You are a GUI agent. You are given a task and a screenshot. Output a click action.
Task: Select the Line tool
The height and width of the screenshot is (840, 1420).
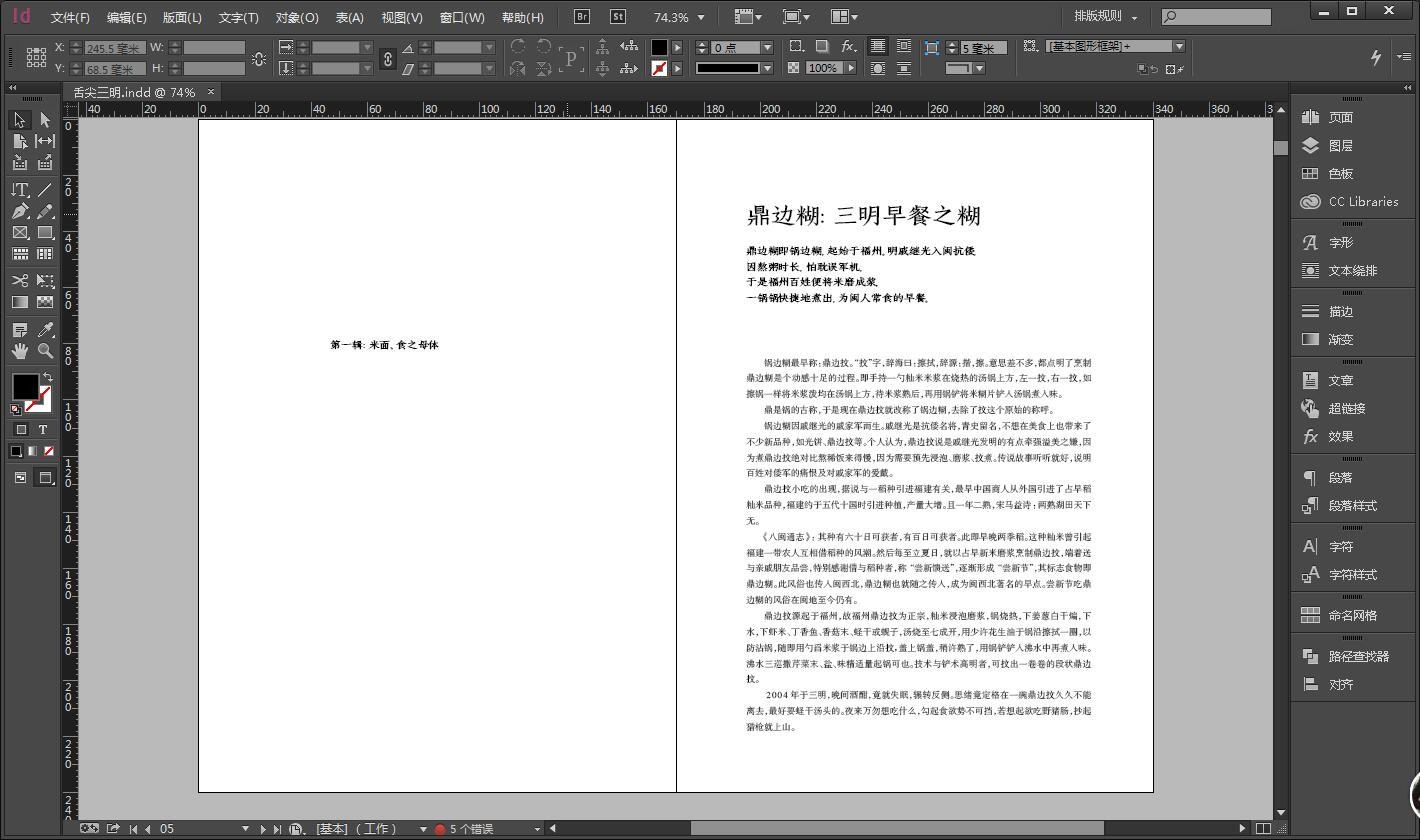[45, 189]
